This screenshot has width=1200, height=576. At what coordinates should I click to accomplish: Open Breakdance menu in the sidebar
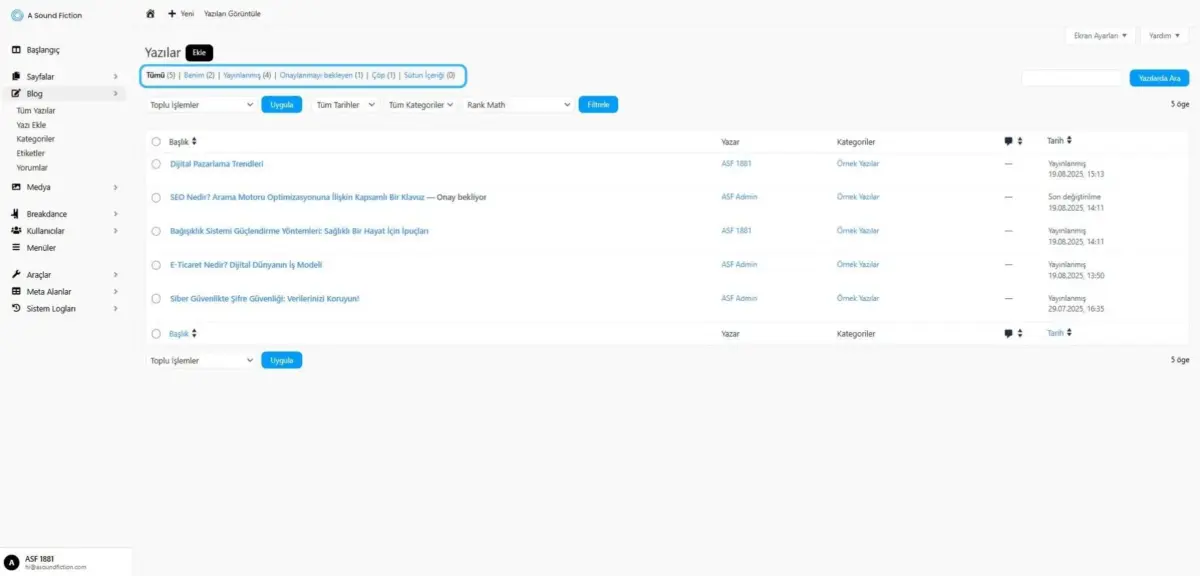(x=46, y=214)
